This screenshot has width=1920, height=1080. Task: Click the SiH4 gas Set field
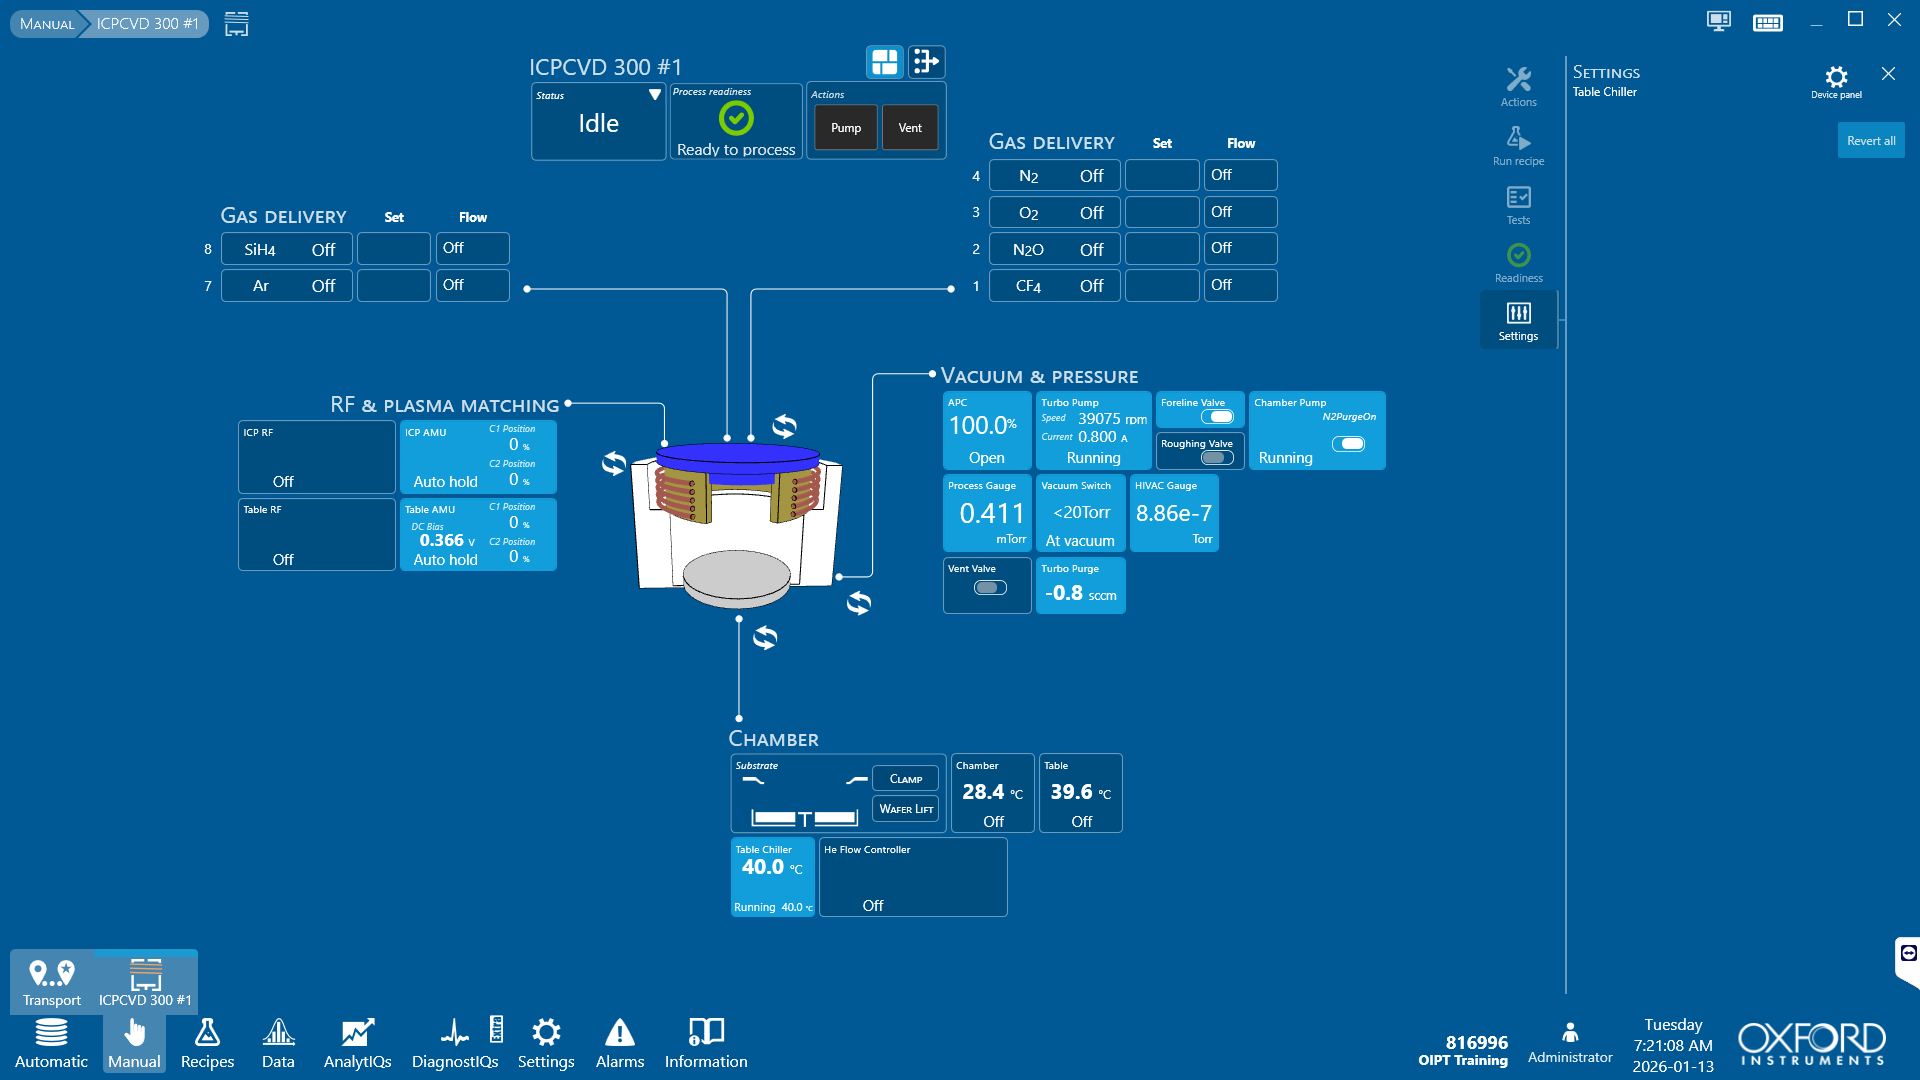click(394, 249)
